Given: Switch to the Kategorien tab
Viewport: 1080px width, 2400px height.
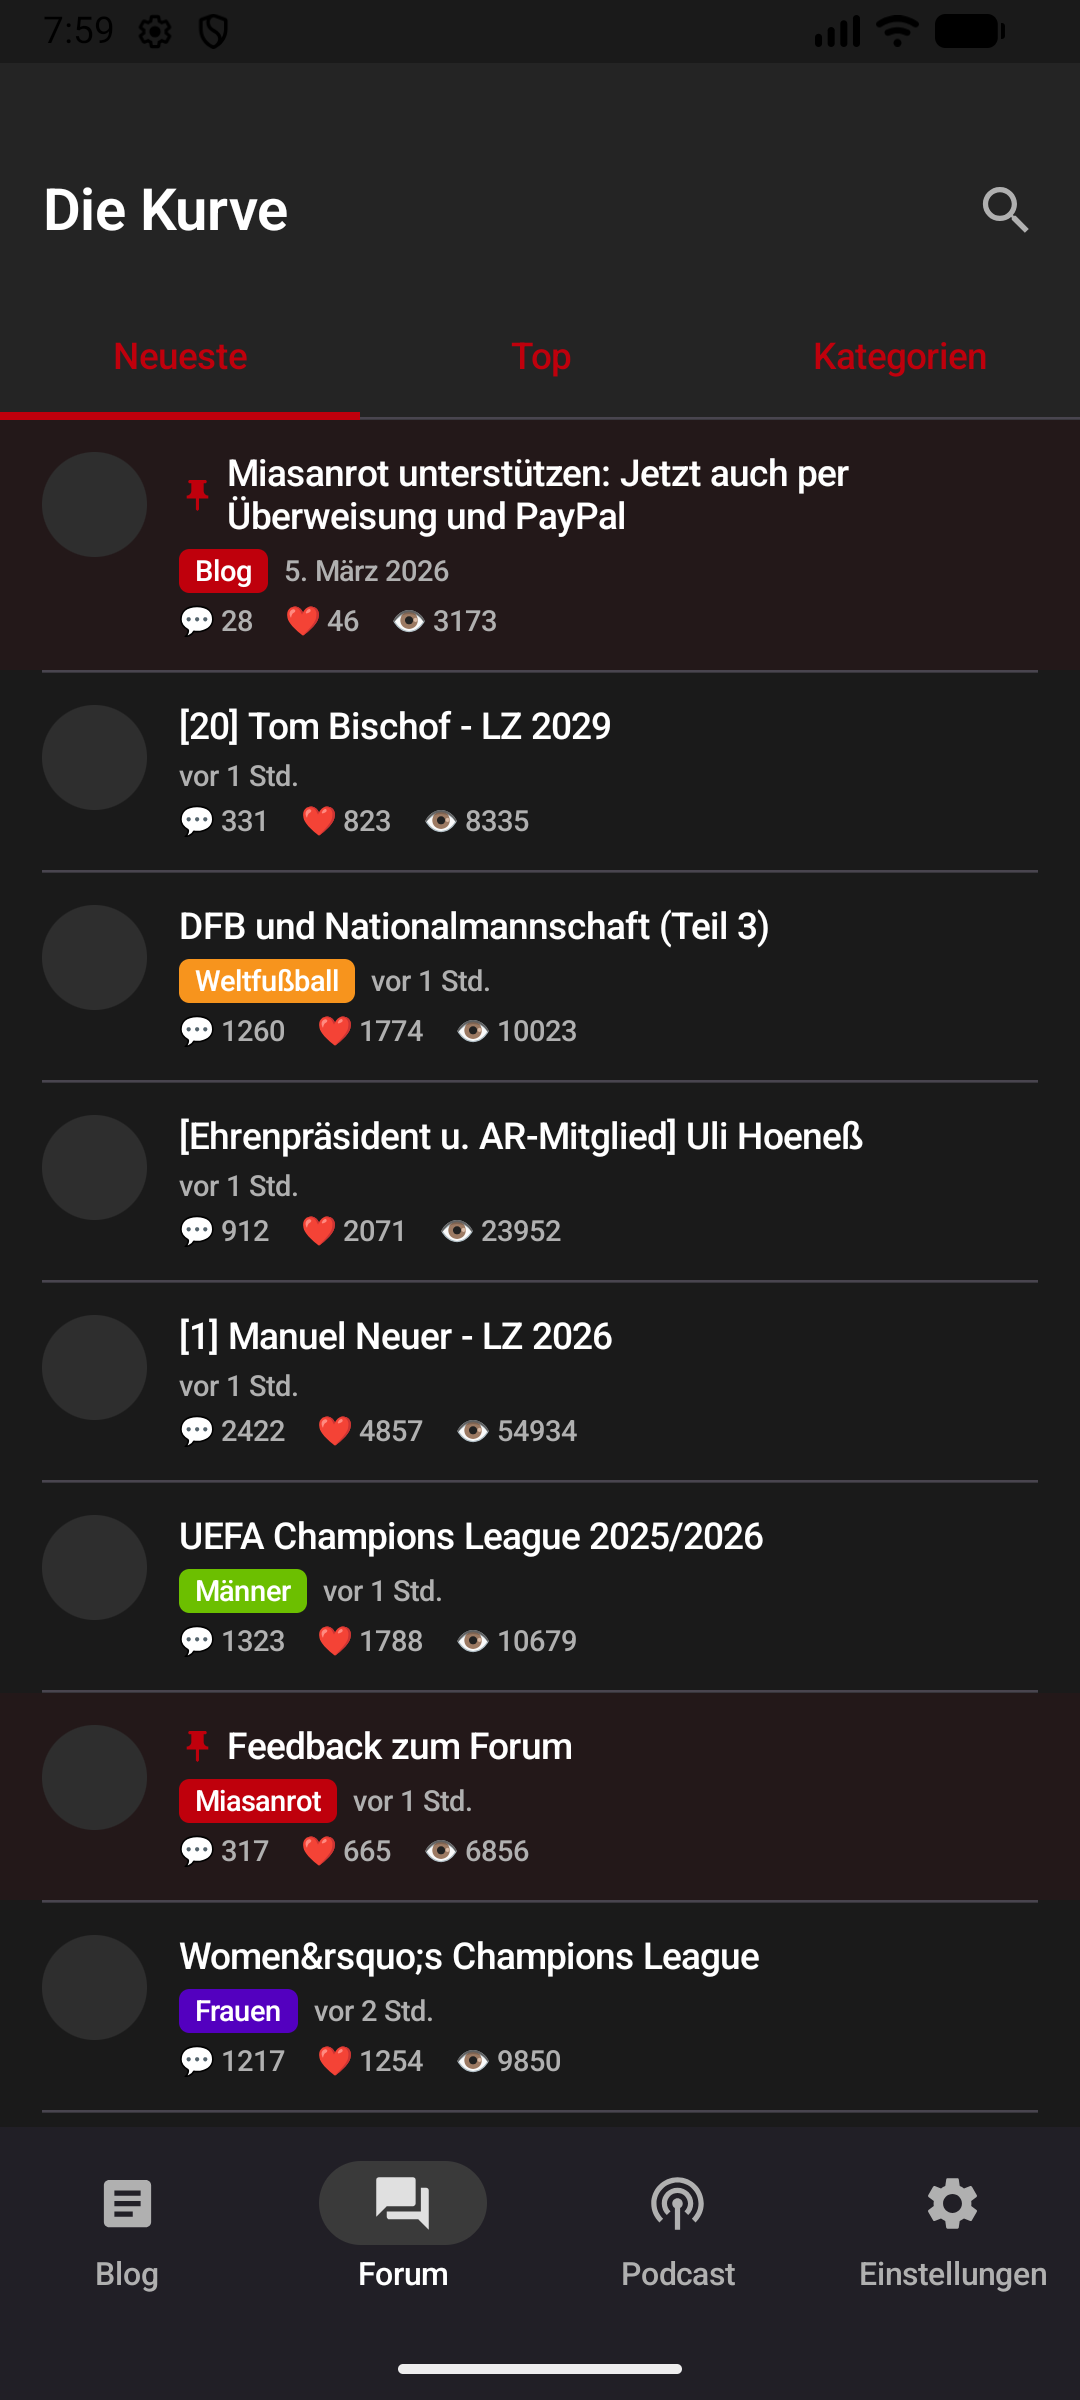Looking at the screenshot, I should tap(899, 357).
